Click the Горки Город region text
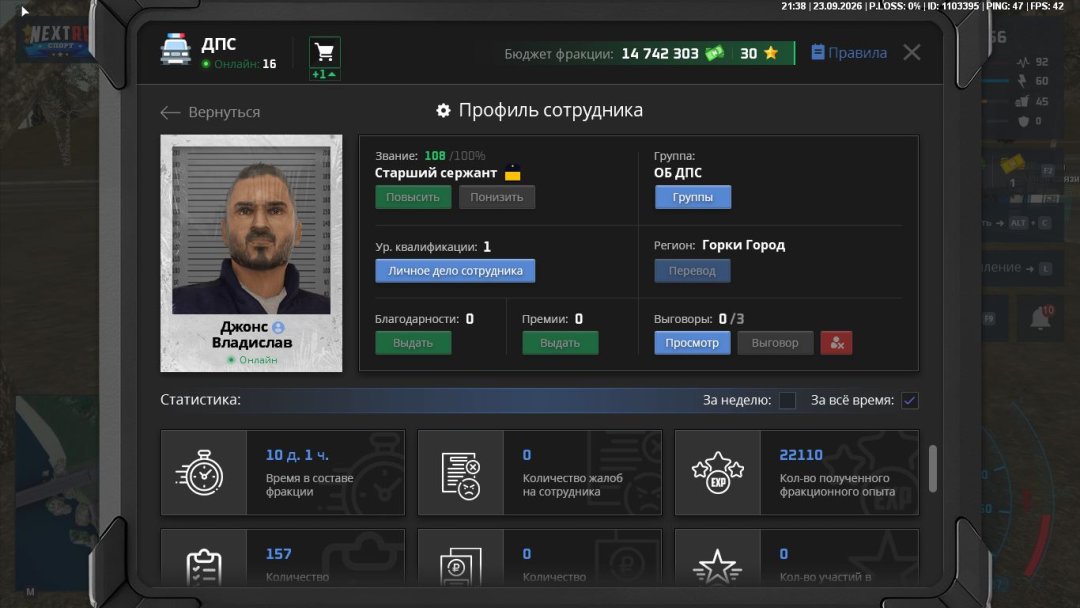Screen dimensions: 1080x608 743,245
